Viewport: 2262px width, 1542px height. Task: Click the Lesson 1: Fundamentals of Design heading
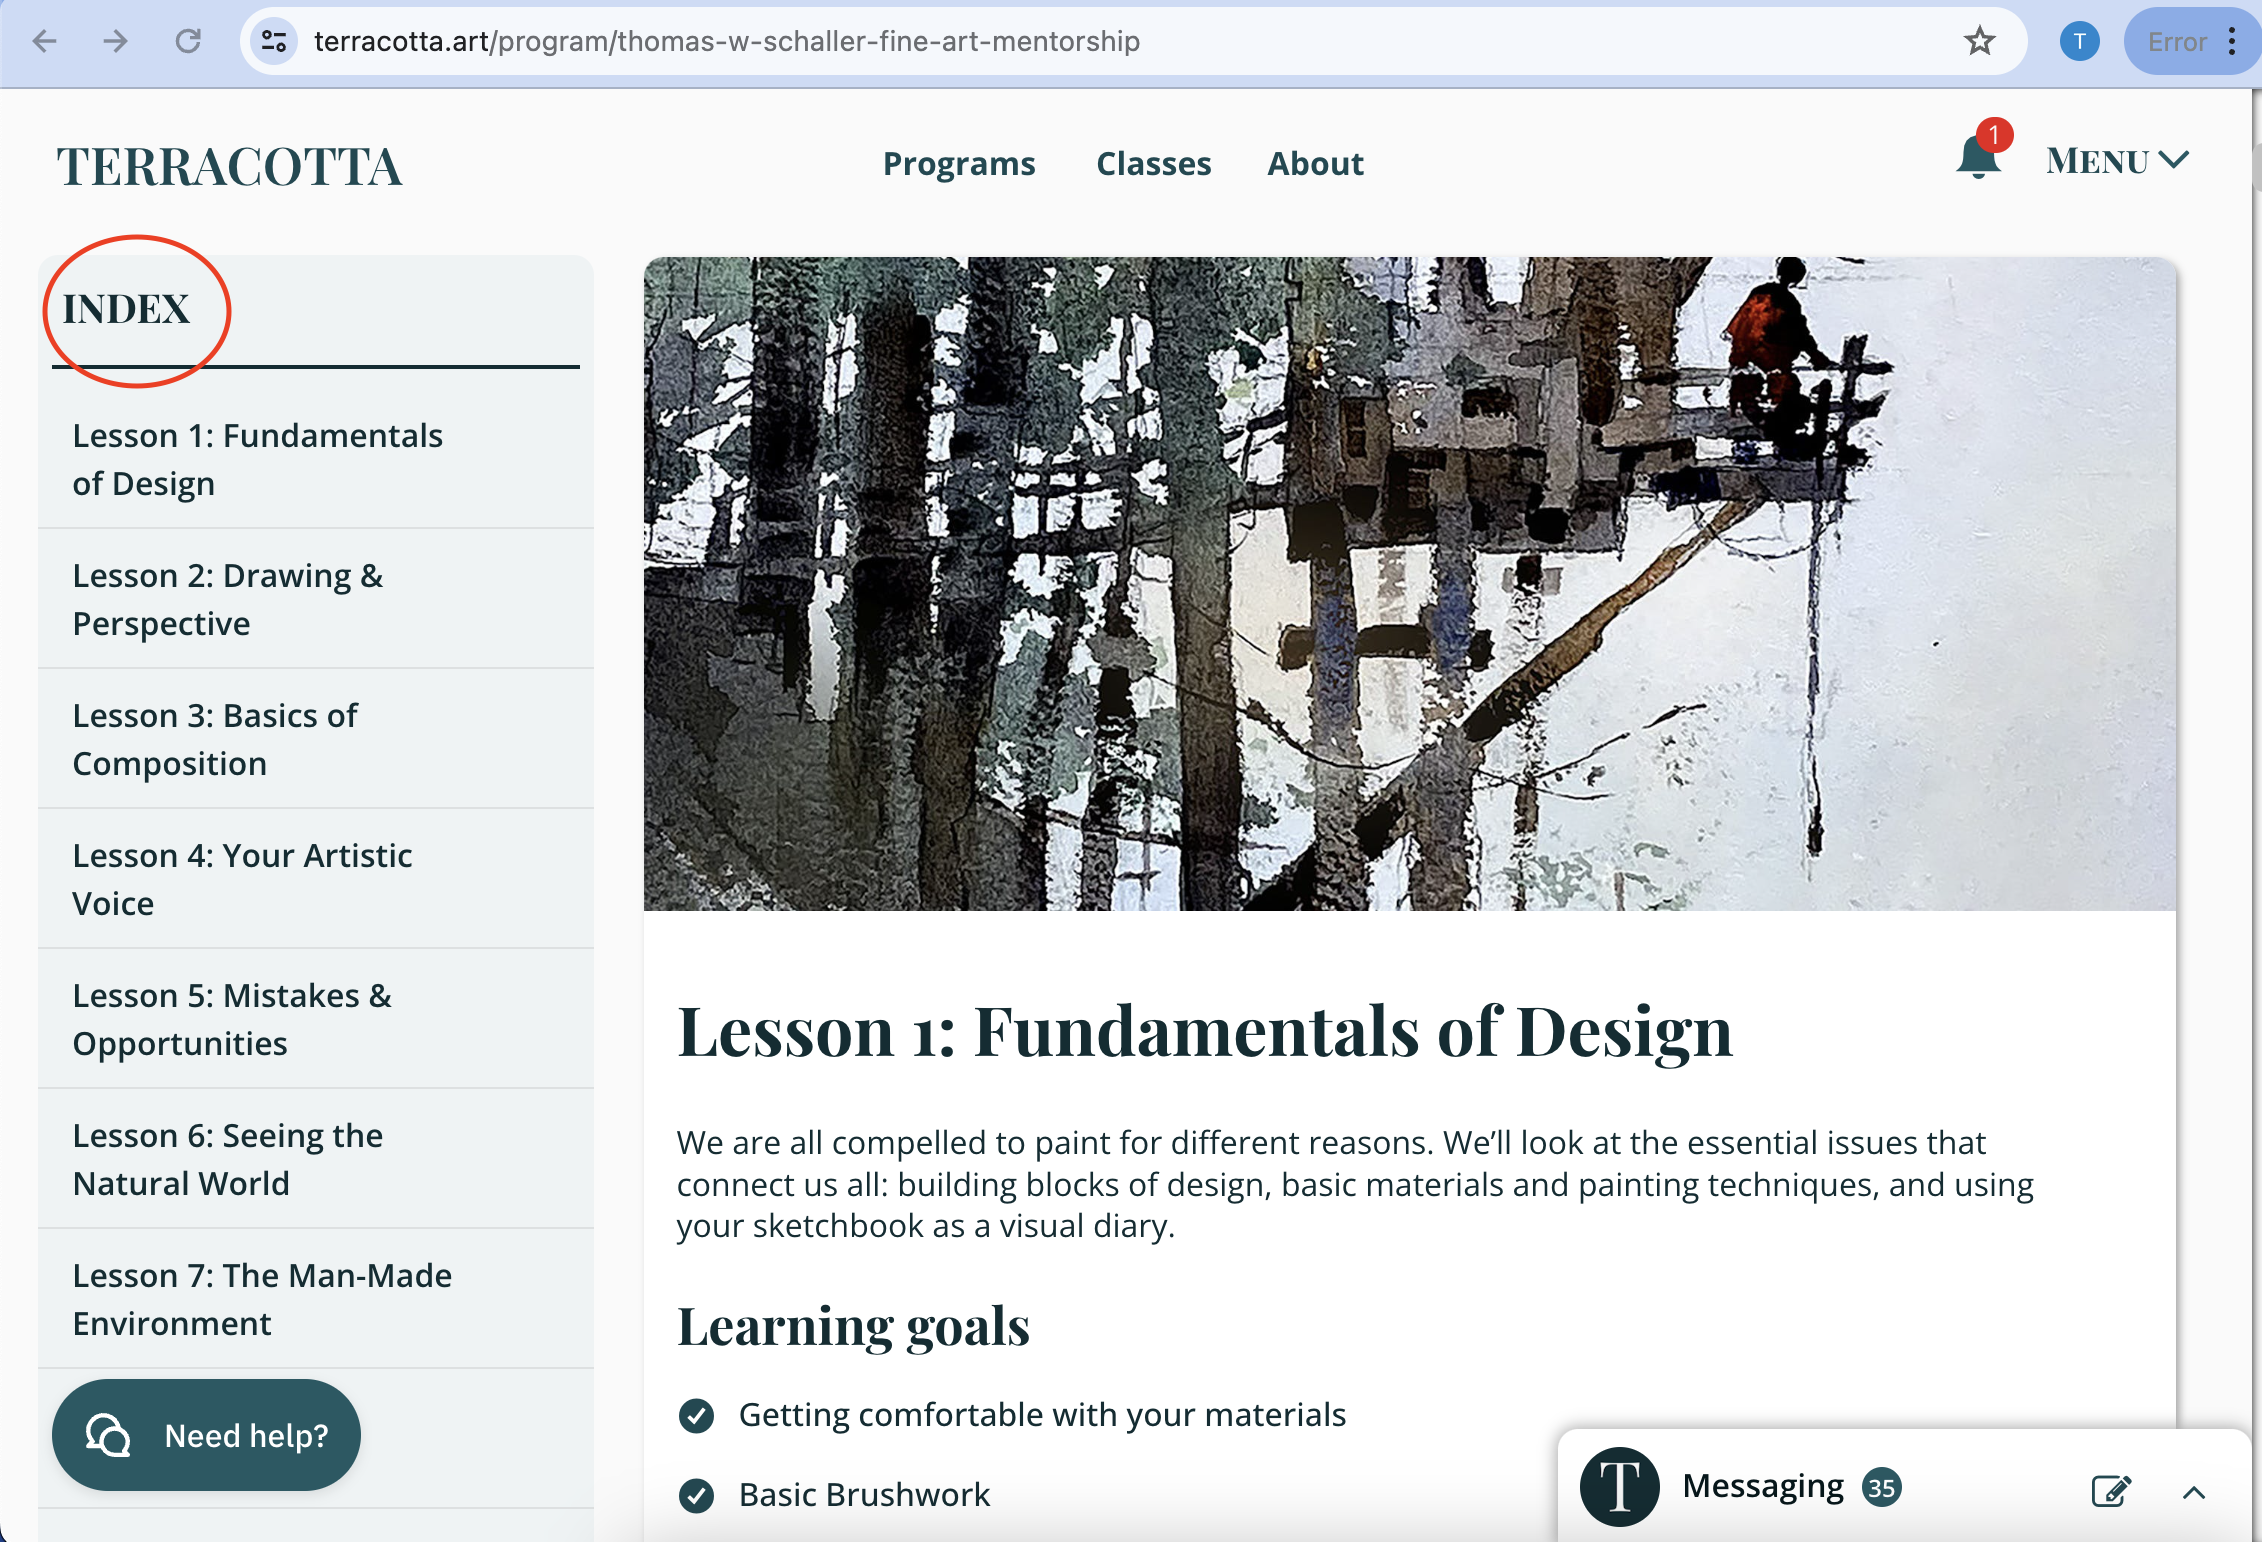1205,1031
